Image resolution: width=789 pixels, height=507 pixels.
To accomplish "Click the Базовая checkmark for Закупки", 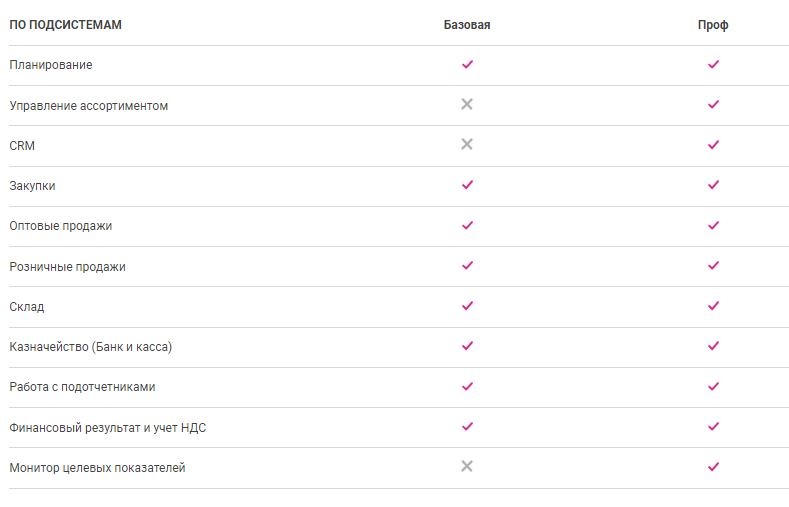I will [467, 185].
